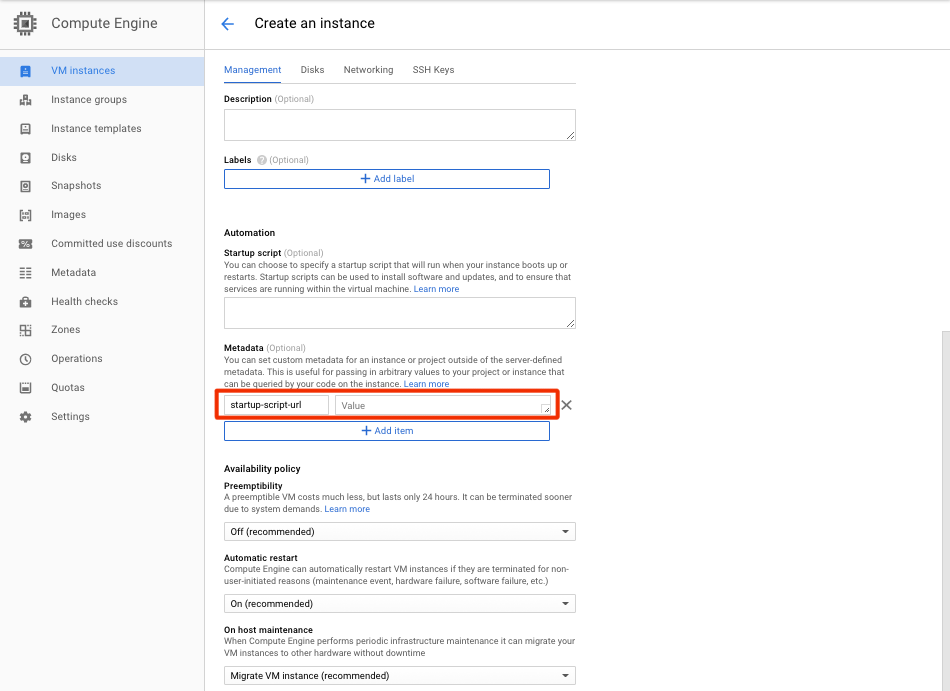This screenshot has width=950, height=691.
Task: Open the Committed use discounts icon
Action: pos(26,244)
